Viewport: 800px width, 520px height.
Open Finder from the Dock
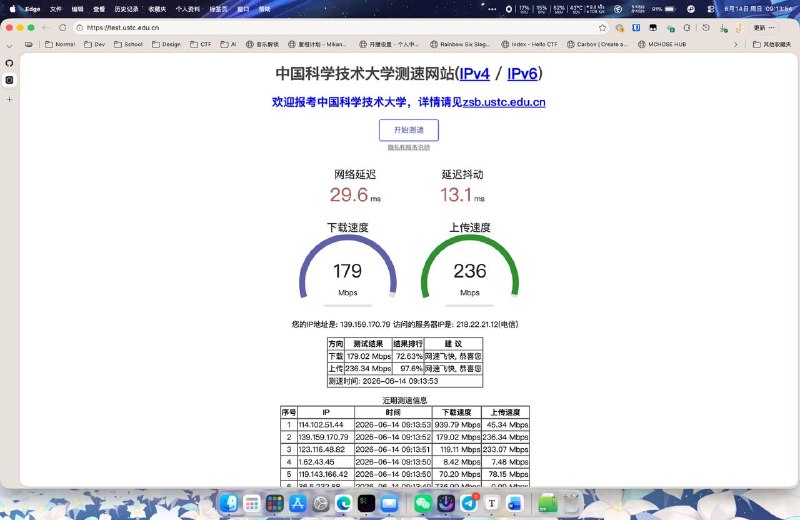click(230, 504)
